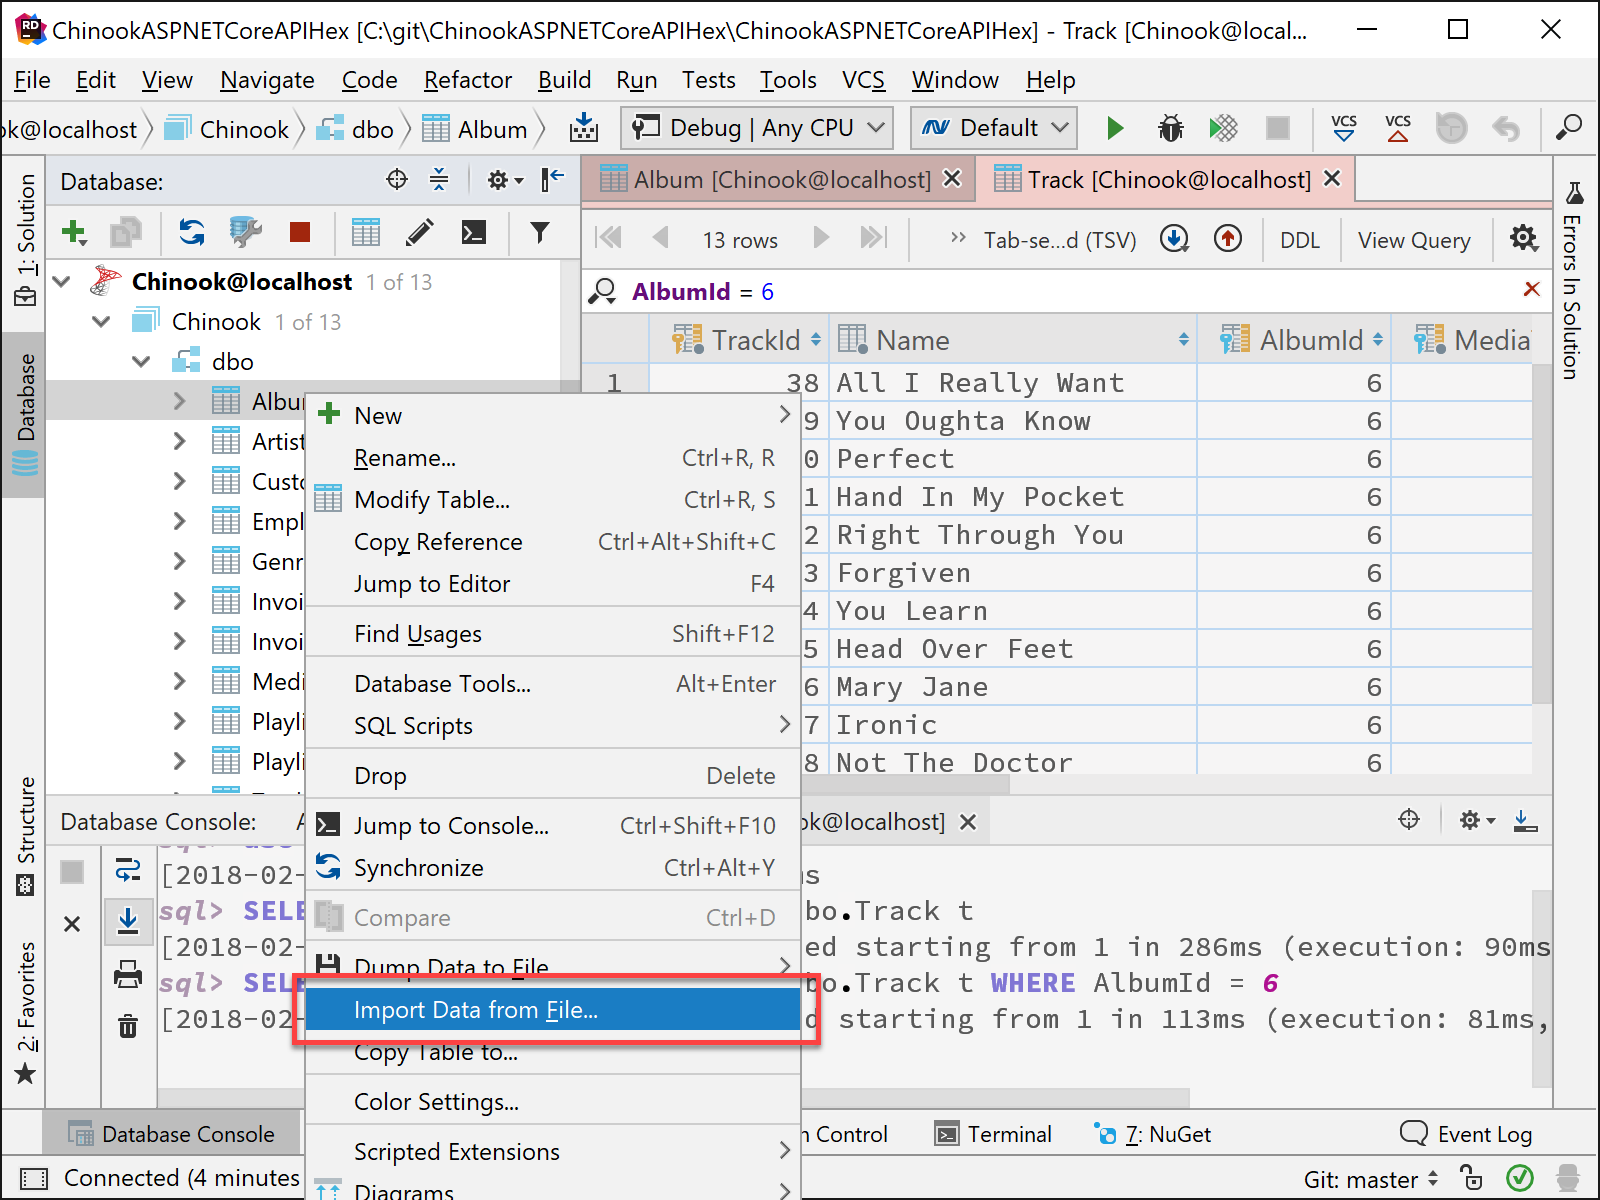
Task: Click the printer icon in Database Console
Action: coord(128,974)
